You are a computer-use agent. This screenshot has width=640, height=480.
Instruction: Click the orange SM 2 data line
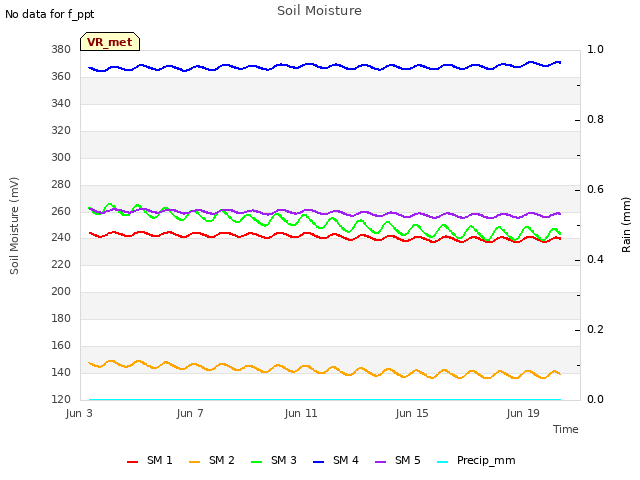(x=324, y=369)
